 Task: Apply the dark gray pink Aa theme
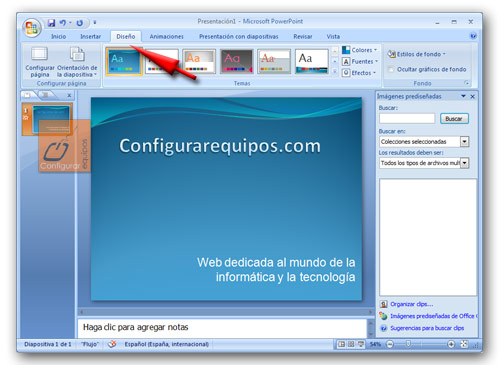point(237,61)
